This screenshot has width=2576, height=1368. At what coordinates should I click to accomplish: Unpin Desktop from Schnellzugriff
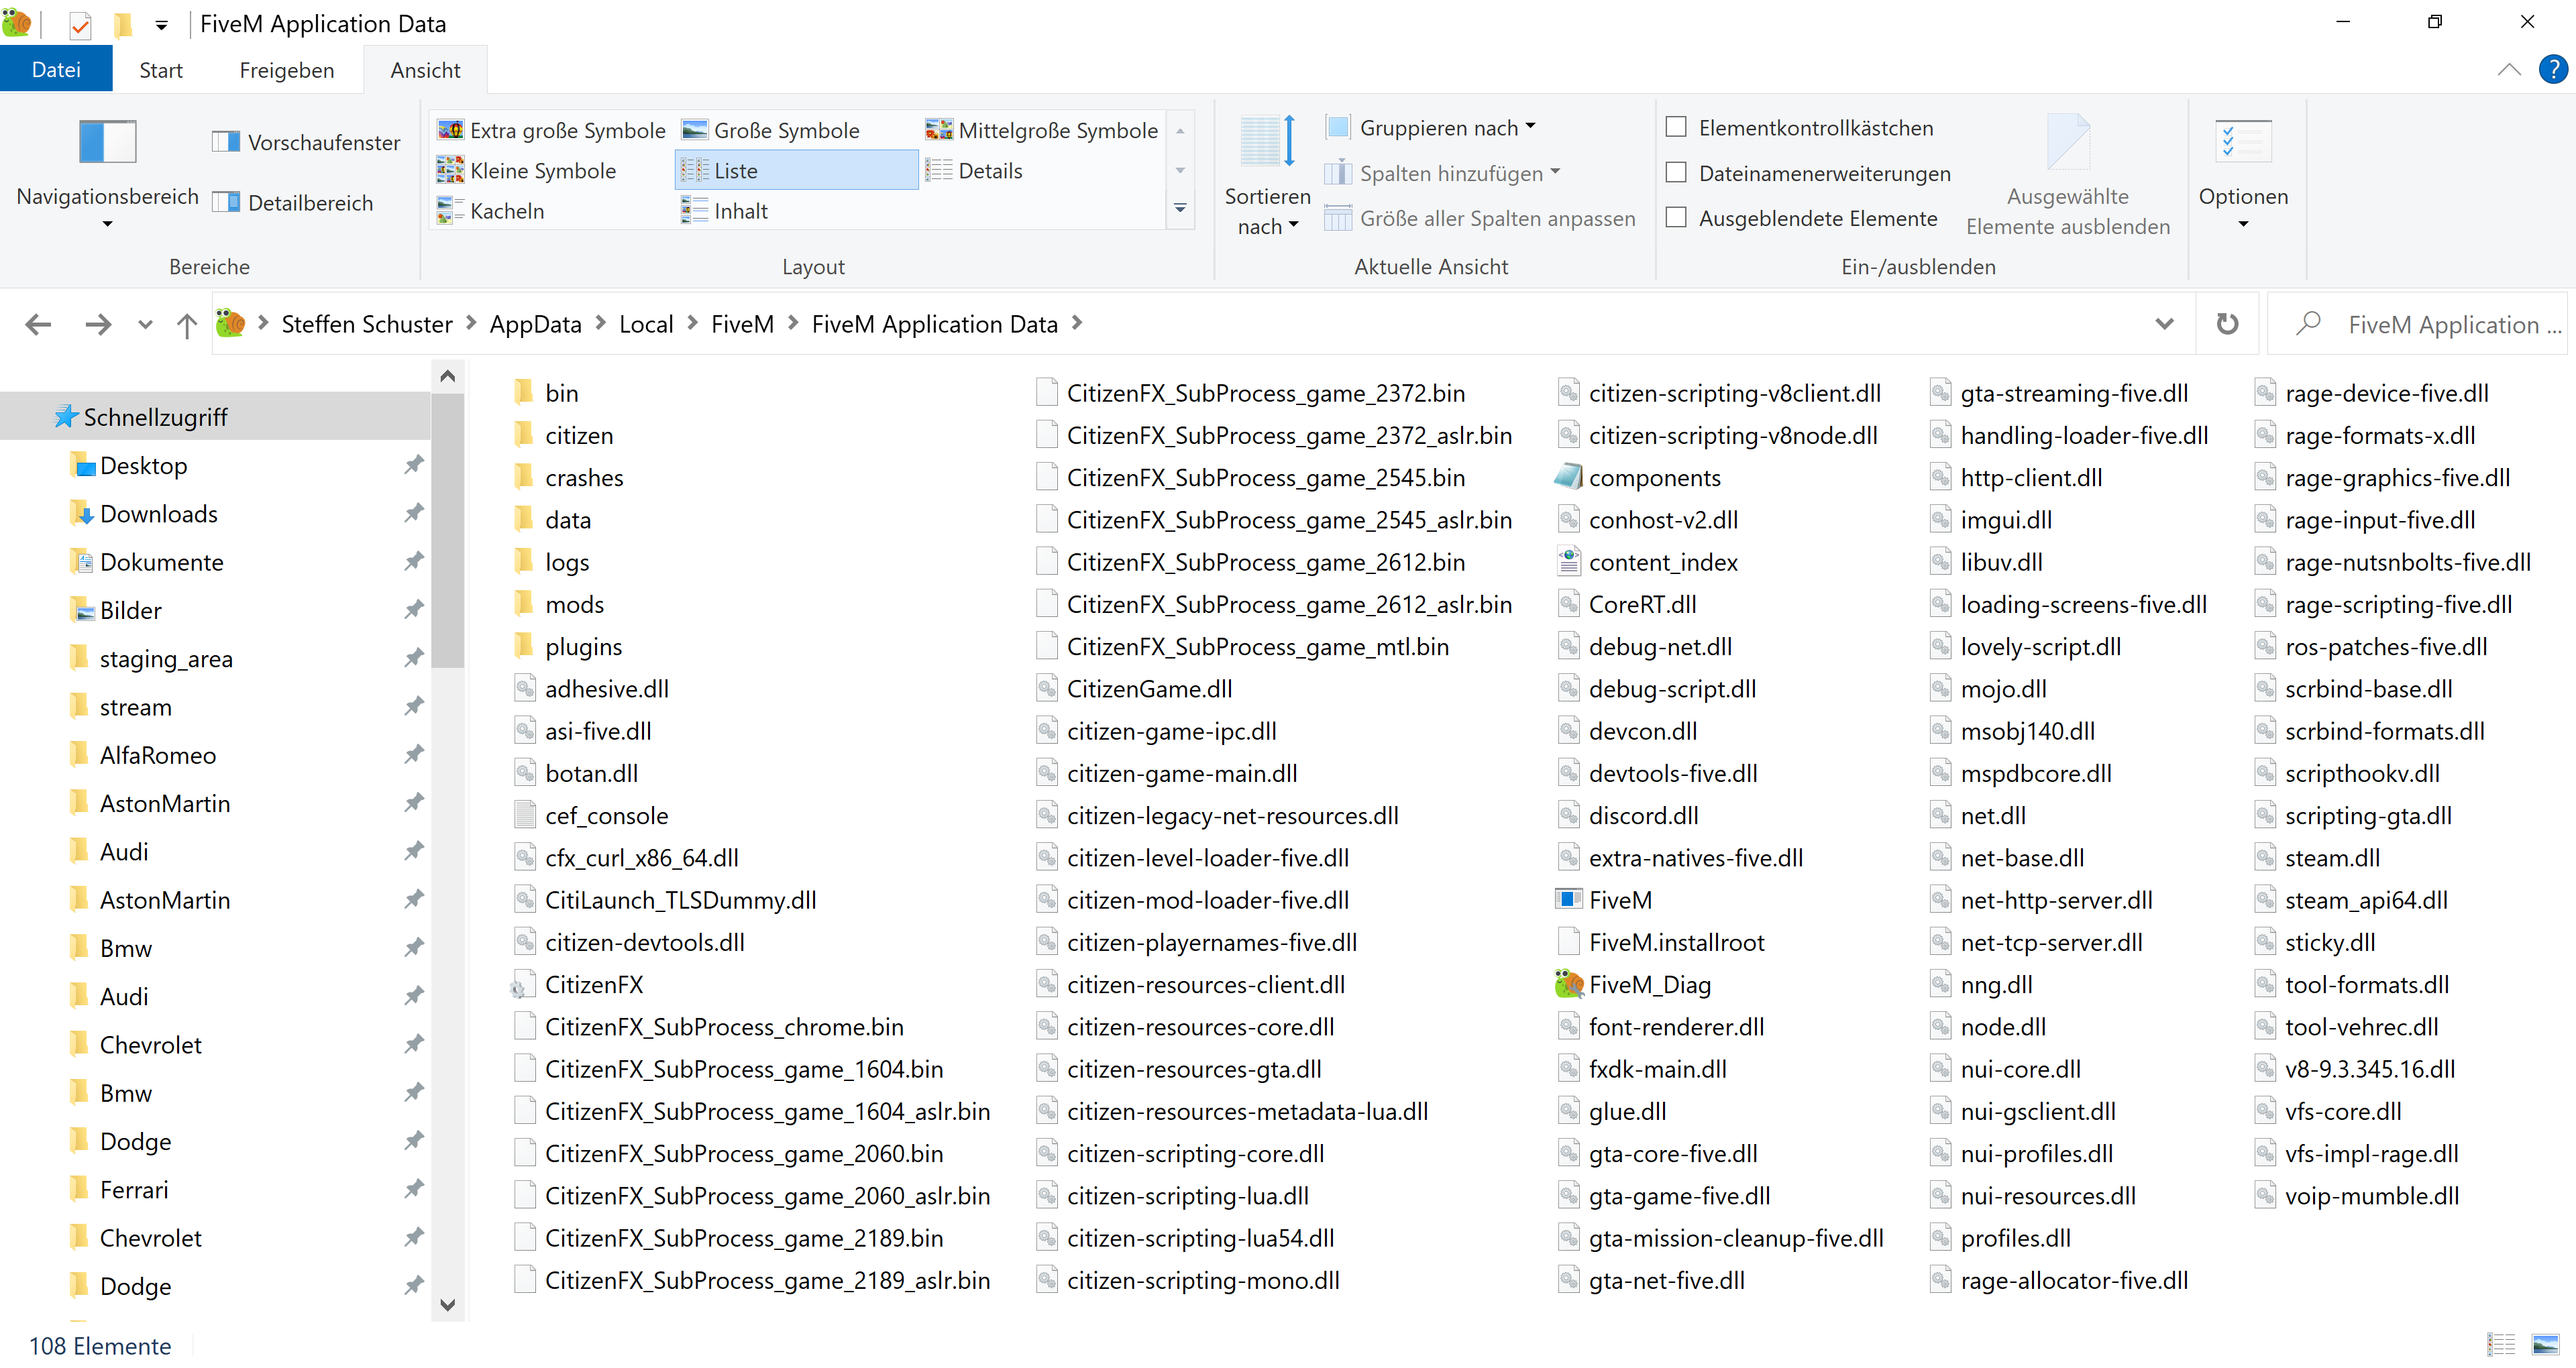tap(413, 465)
